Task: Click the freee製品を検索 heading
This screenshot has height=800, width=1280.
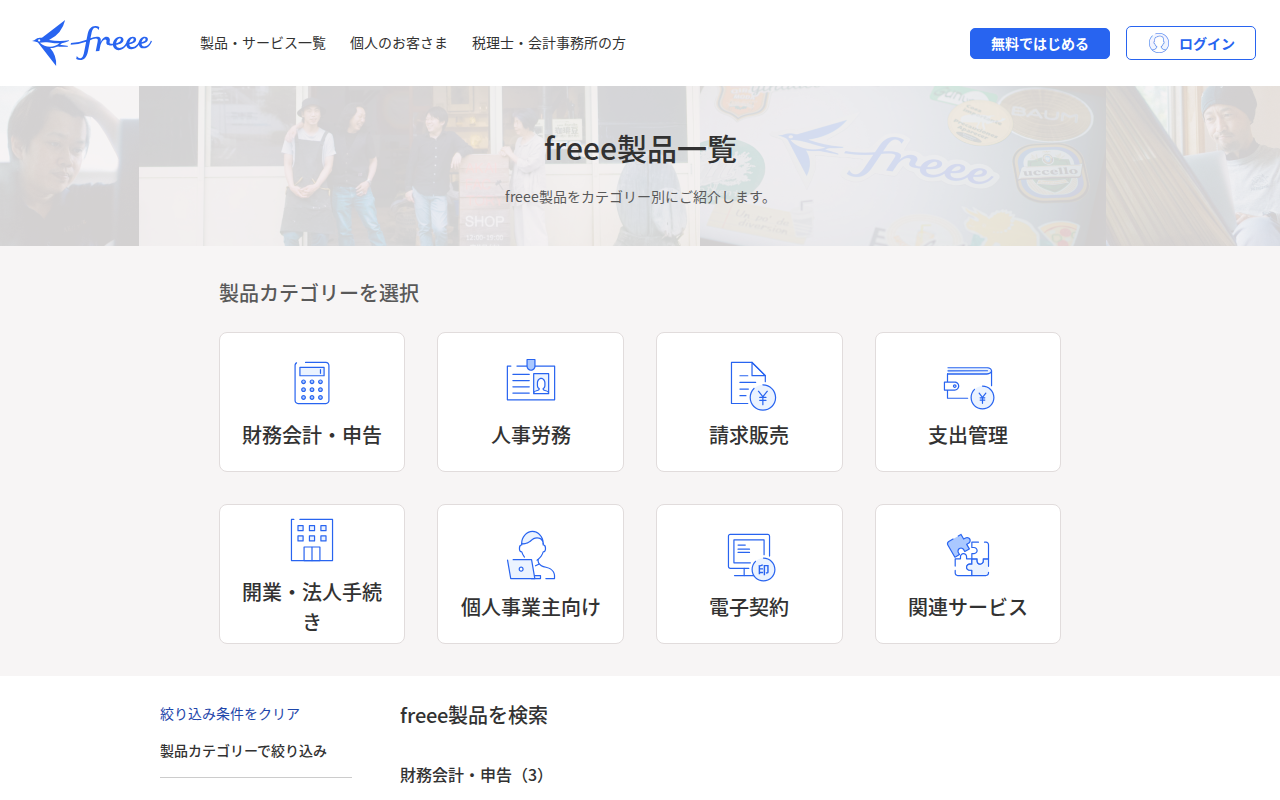Action: pyautogui.click(x=474, y=715)
